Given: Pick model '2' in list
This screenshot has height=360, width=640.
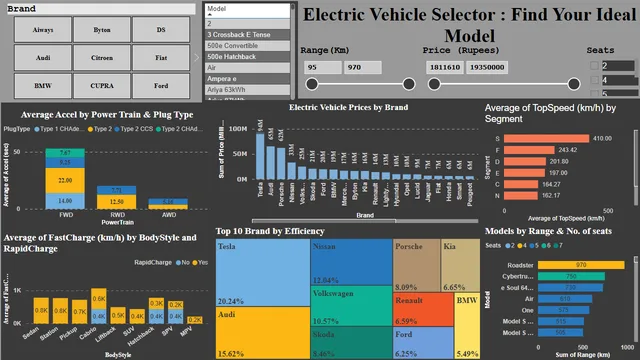Looking at the screenshot, I should tap(247, 24).
